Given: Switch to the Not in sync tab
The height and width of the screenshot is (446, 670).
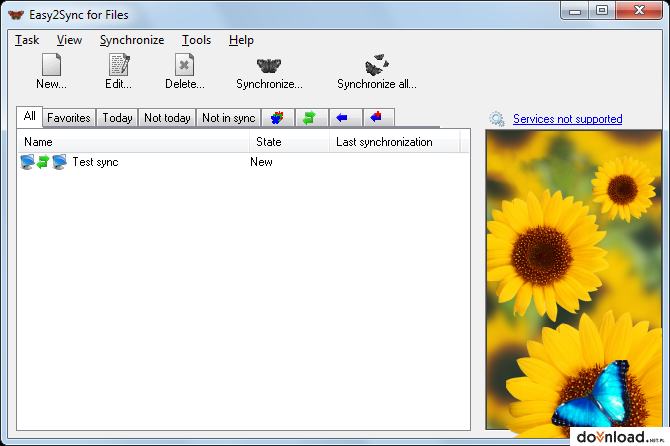Looking at the screenshot, I should (x=229, y=117).
